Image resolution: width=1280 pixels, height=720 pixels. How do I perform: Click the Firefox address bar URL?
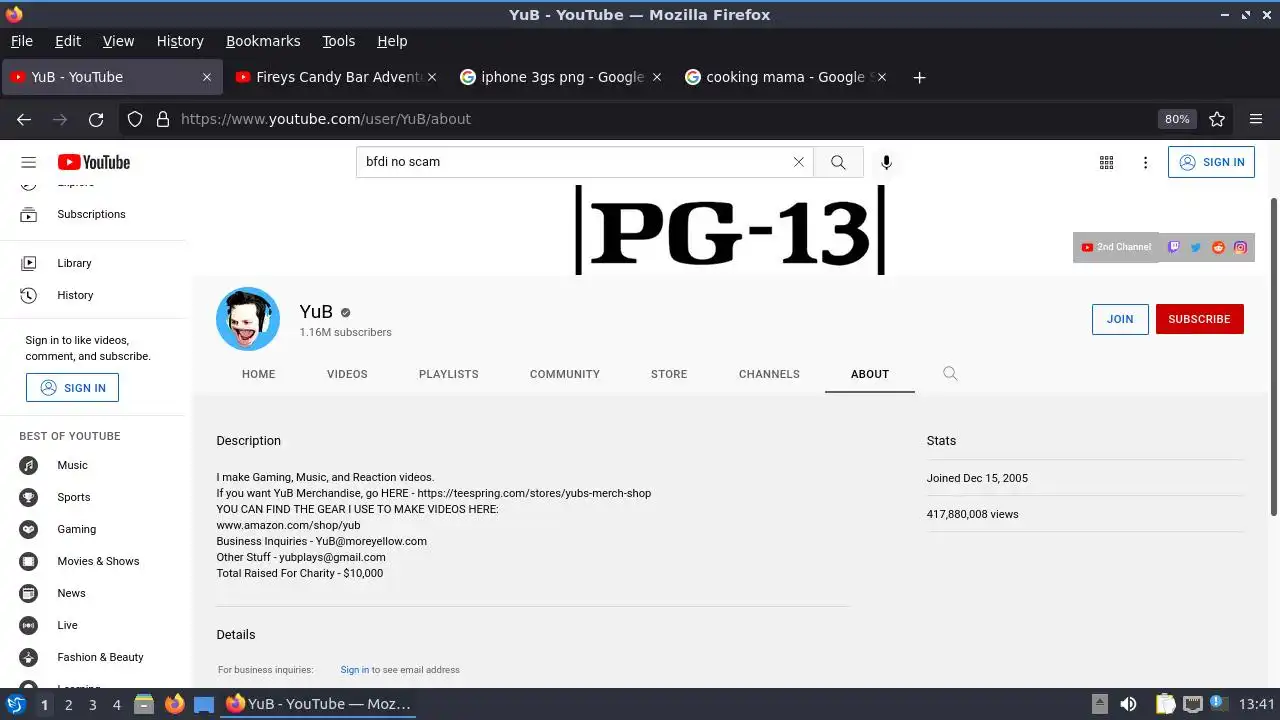click(325, 119)
